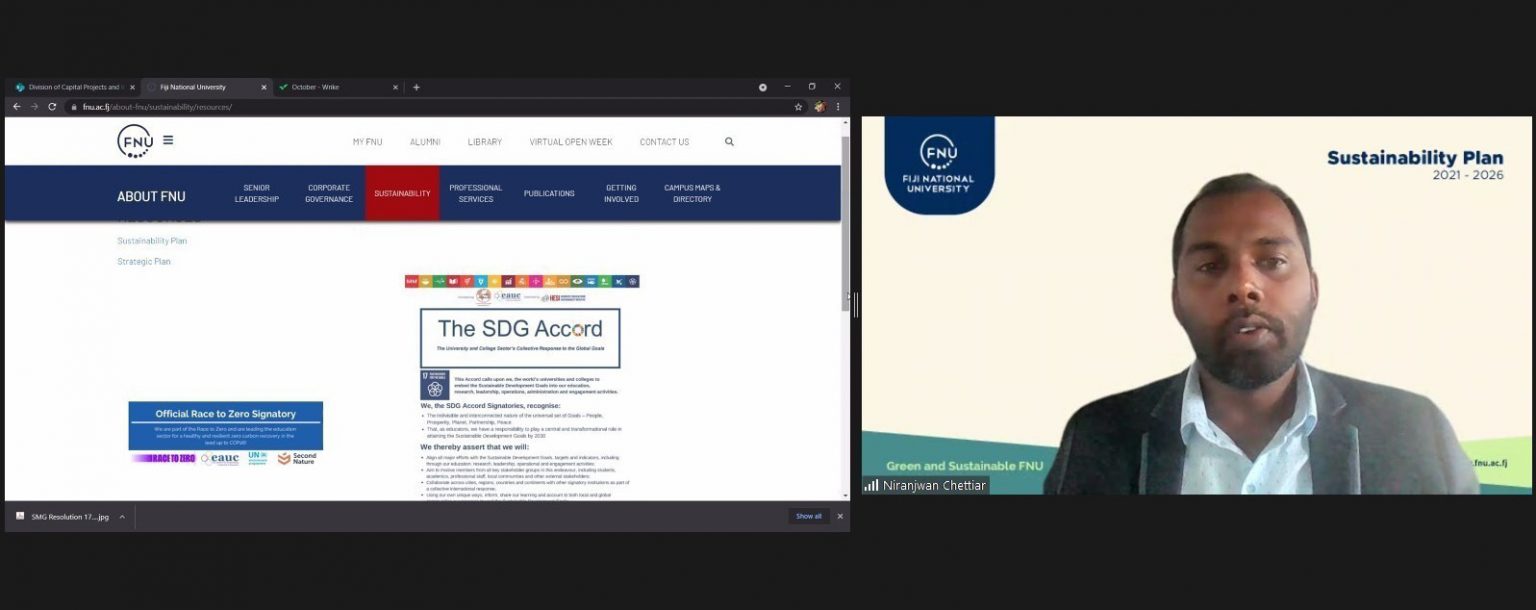Viewport: 1536px width, 610px height.
Task: Open the Sustainability Plan link
Action: [152, 241]
